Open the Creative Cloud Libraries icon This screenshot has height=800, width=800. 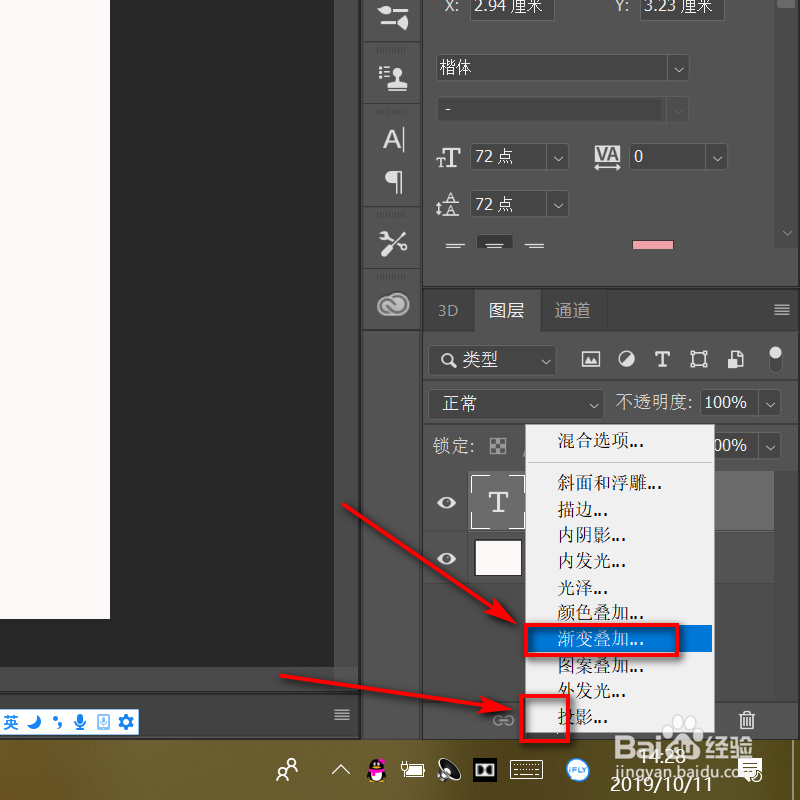click(392, 305)
